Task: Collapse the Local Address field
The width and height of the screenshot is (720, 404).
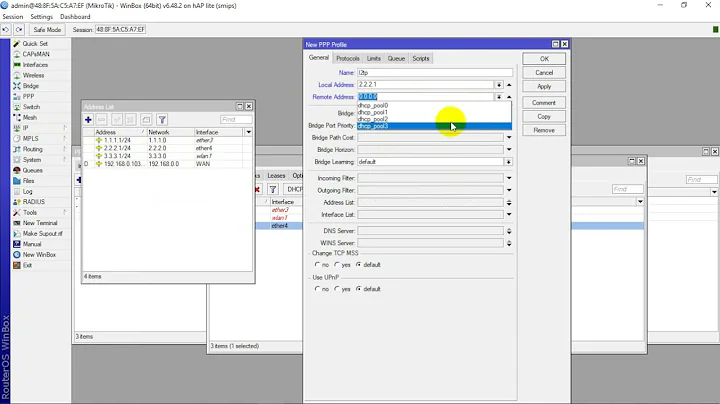Action: [x=509, y=85]
